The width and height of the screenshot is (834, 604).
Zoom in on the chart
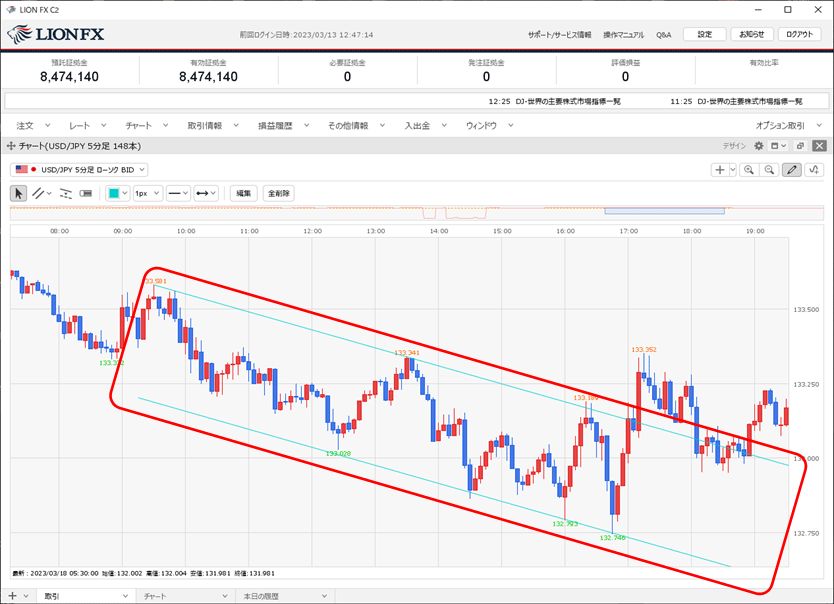tap(749, 170)
